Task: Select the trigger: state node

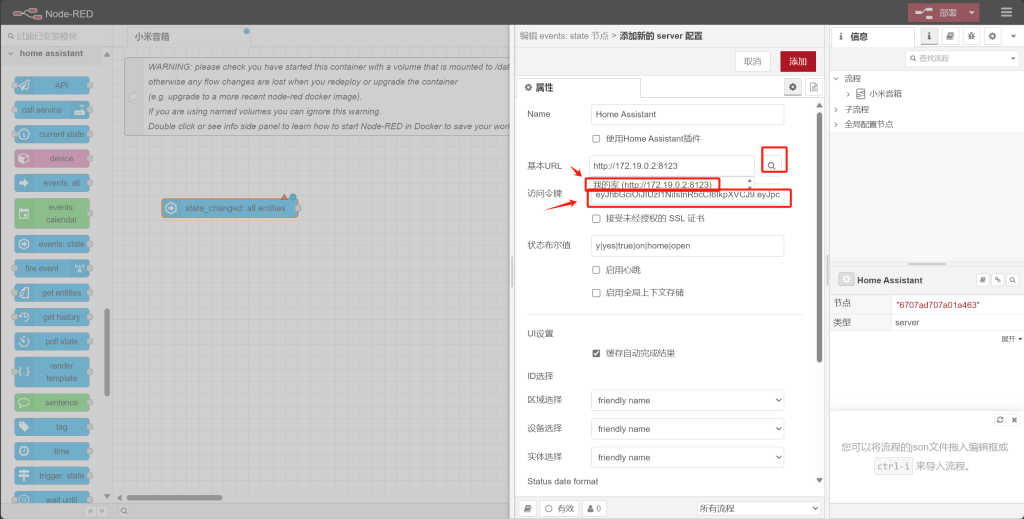Action: click(52, 476)
